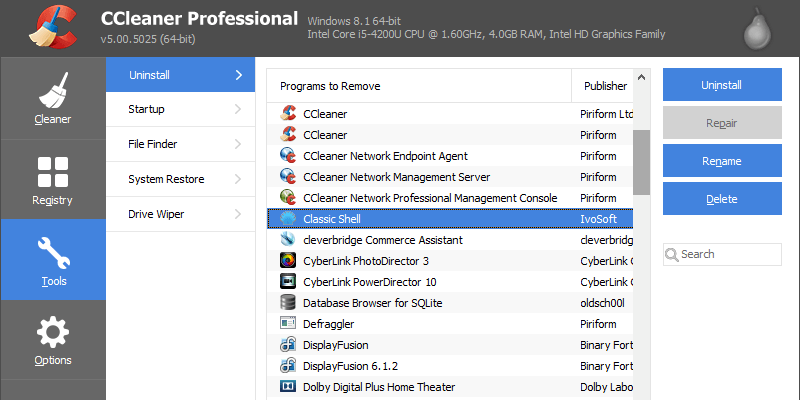Screen dimensions: 800x400
Task: Click the Dolby Digital Plus icon
Action: [x=288, y=387]
